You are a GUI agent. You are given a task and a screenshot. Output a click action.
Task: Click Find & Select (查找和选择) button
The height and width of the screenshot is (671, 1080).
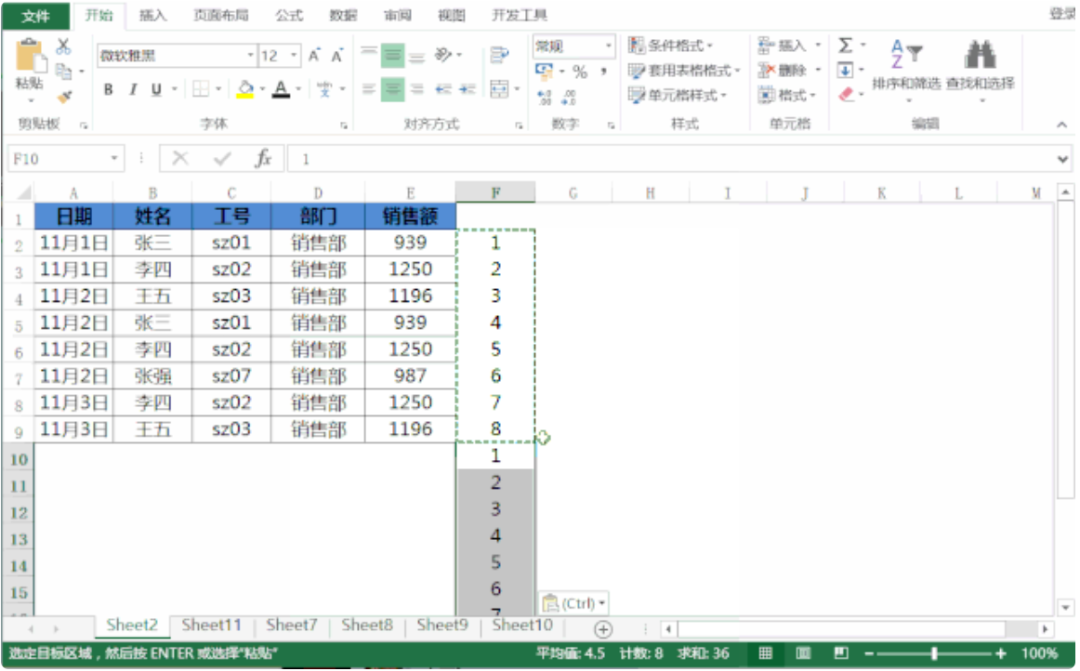[980, 72]
